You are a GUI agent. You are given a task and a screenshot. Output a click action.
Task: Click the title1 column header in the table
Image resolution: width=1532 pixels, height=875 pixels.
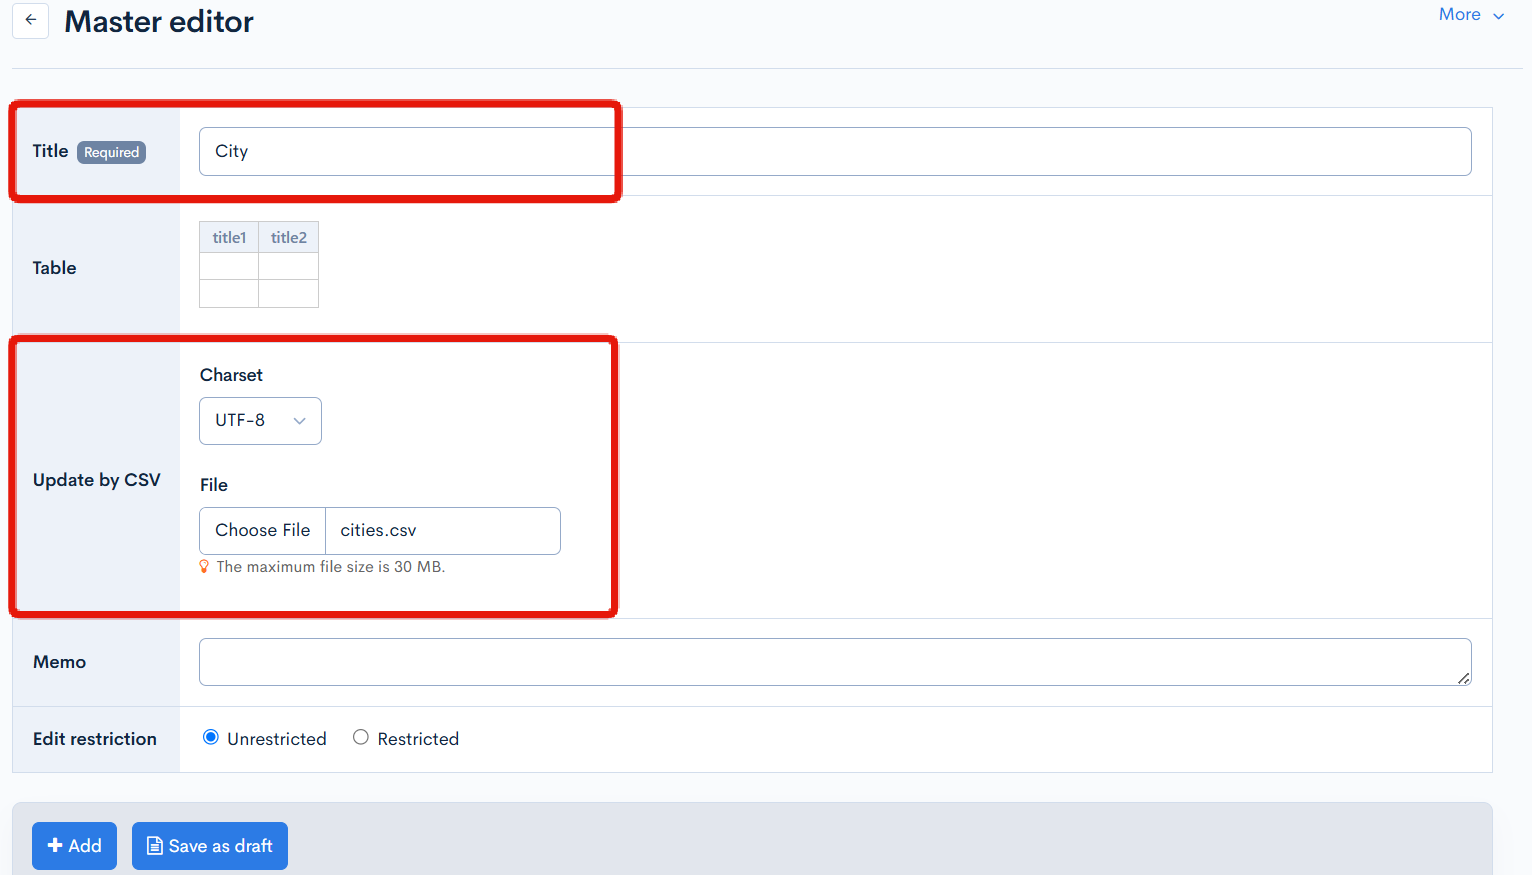(228, 237)
